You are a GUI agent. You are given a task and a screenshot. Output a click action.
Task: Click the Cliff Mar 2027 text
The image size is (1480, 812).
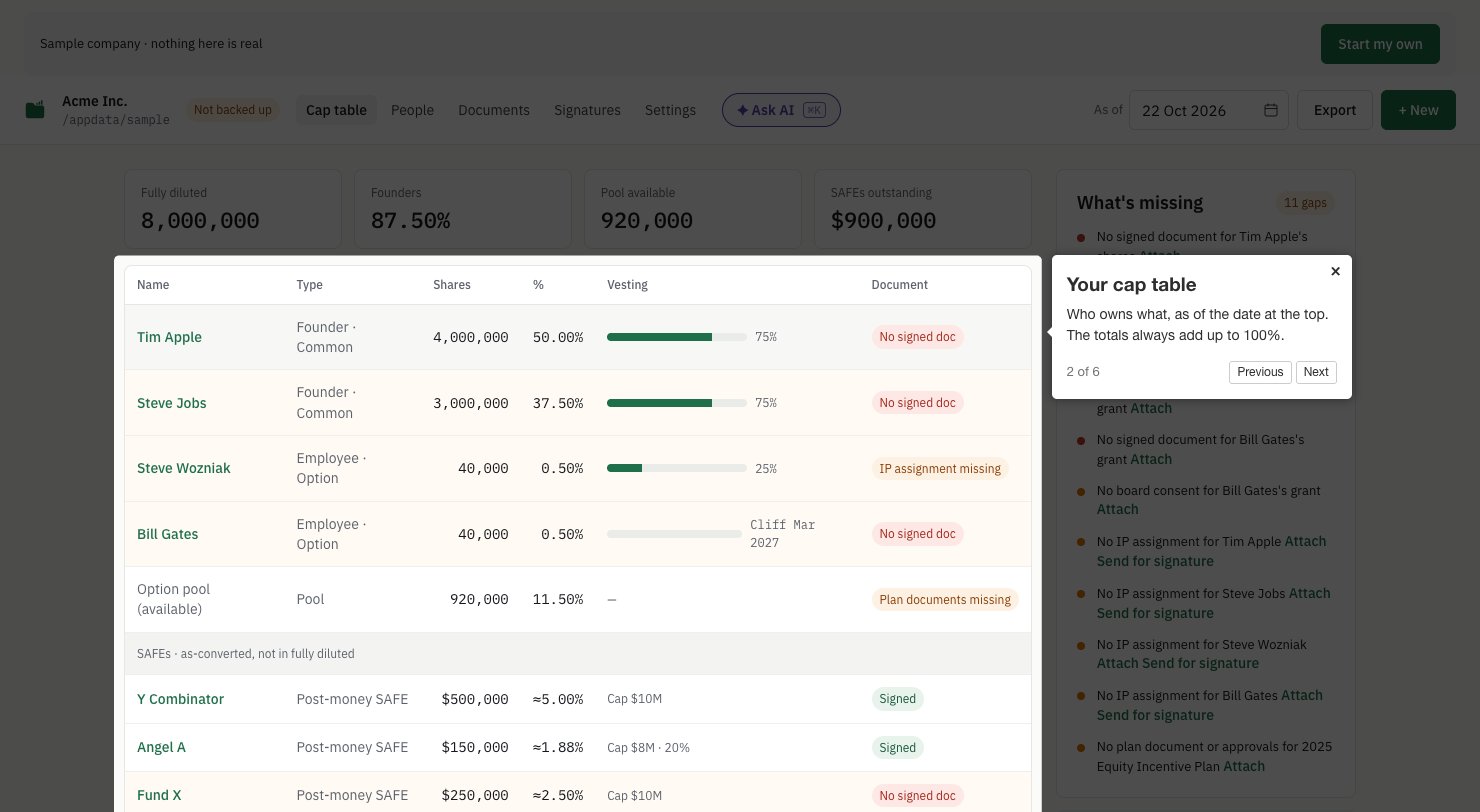783,534
